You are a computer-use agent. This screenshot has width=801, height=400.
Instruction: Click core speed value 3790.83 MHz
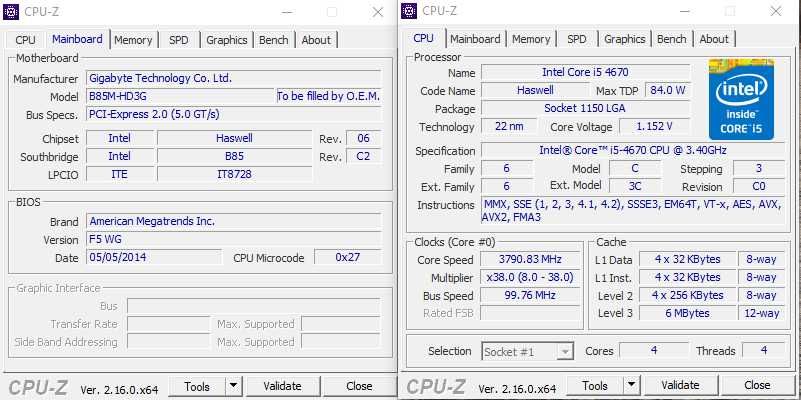(530, 260)
